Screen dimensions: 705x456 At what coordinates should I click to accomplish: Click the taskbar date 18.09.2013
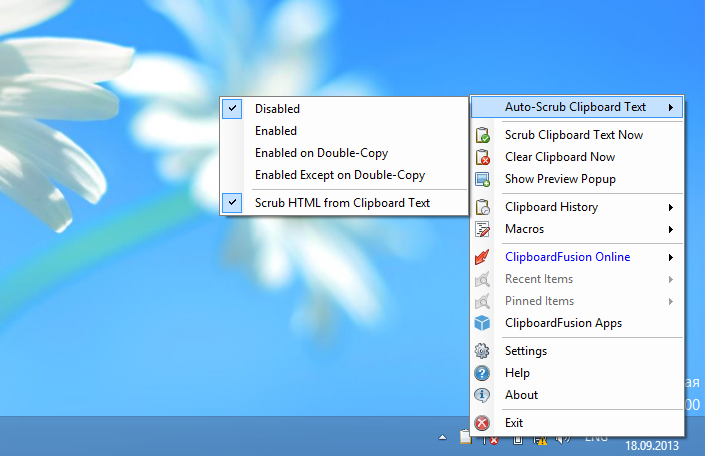point(652,446)
